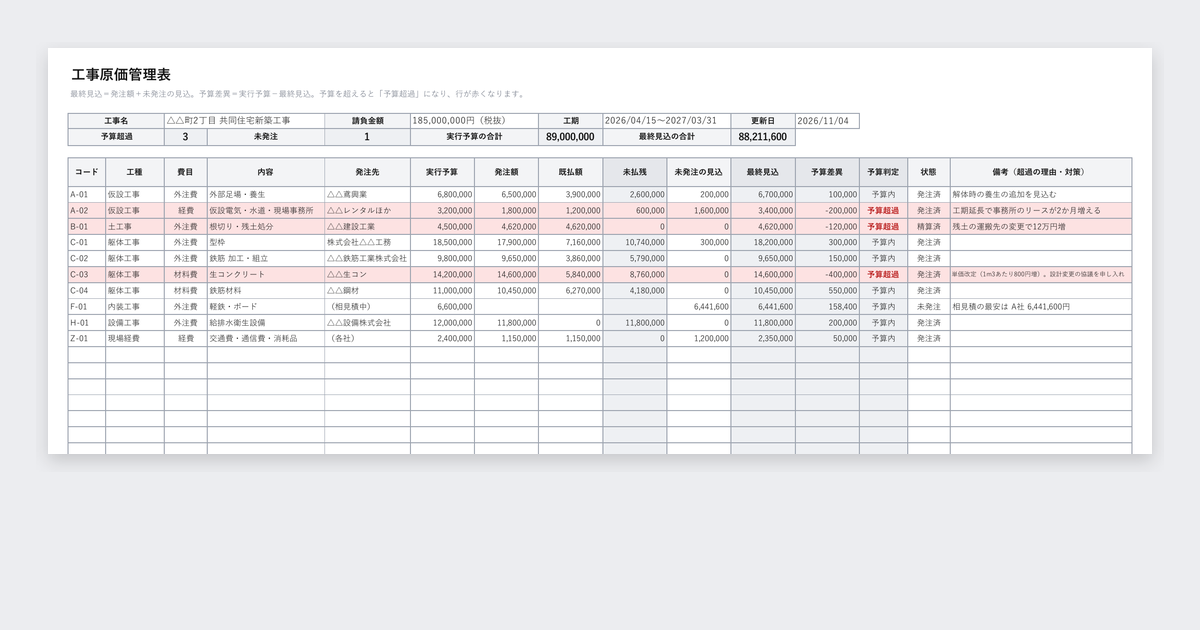Select code cell C-03
Screen dimensions: 1200x630
click(x=87, y=274)
